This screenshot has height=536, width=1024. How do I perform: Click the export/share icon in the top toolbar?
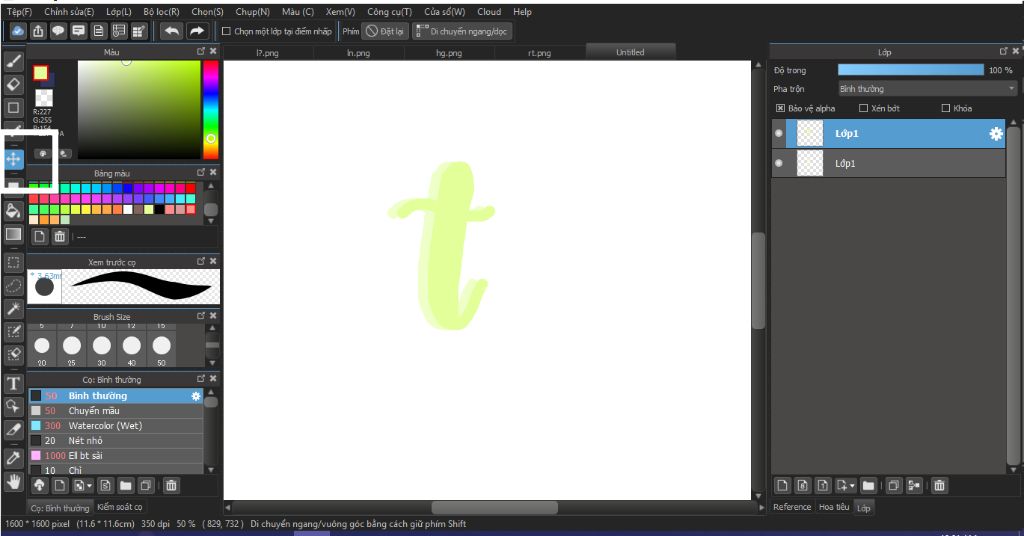(39, 31)
